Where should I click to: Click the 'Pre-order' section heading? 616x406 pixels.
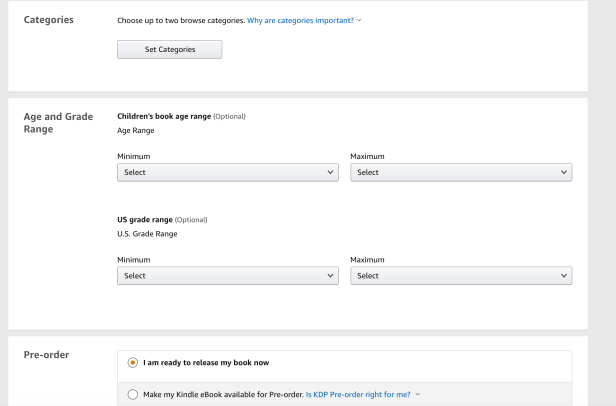pyautogui.click(x=48, y=355)
